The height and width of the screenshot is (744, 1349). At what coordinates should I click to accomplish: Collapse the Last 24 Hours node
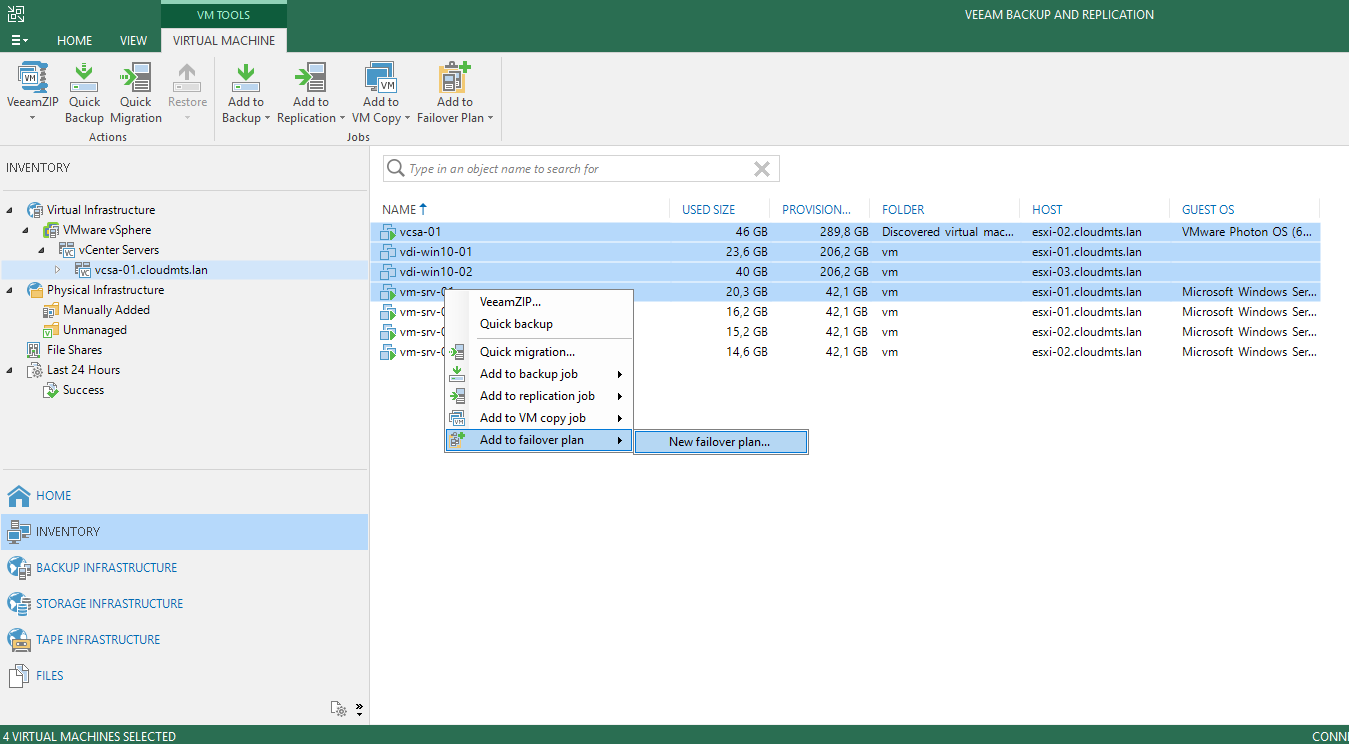click(10, 370)
